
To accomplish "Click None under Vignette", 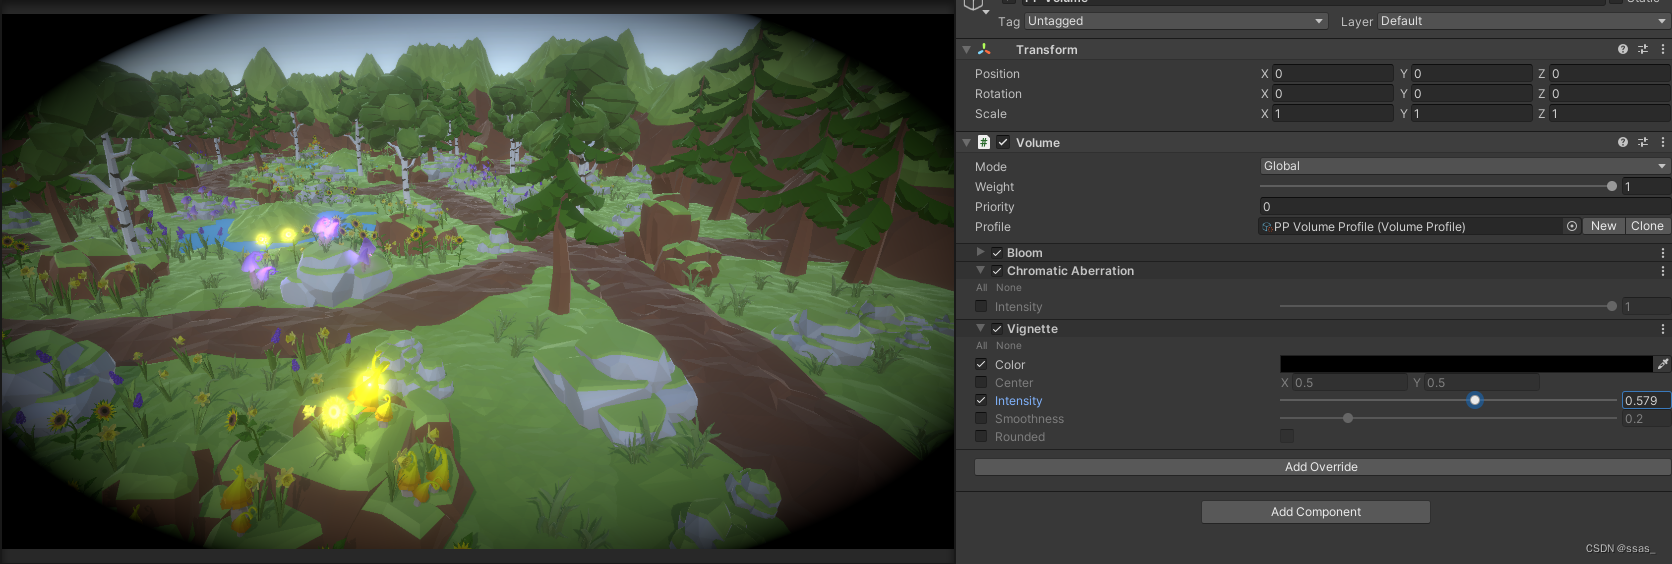I will click(1009, 346).
